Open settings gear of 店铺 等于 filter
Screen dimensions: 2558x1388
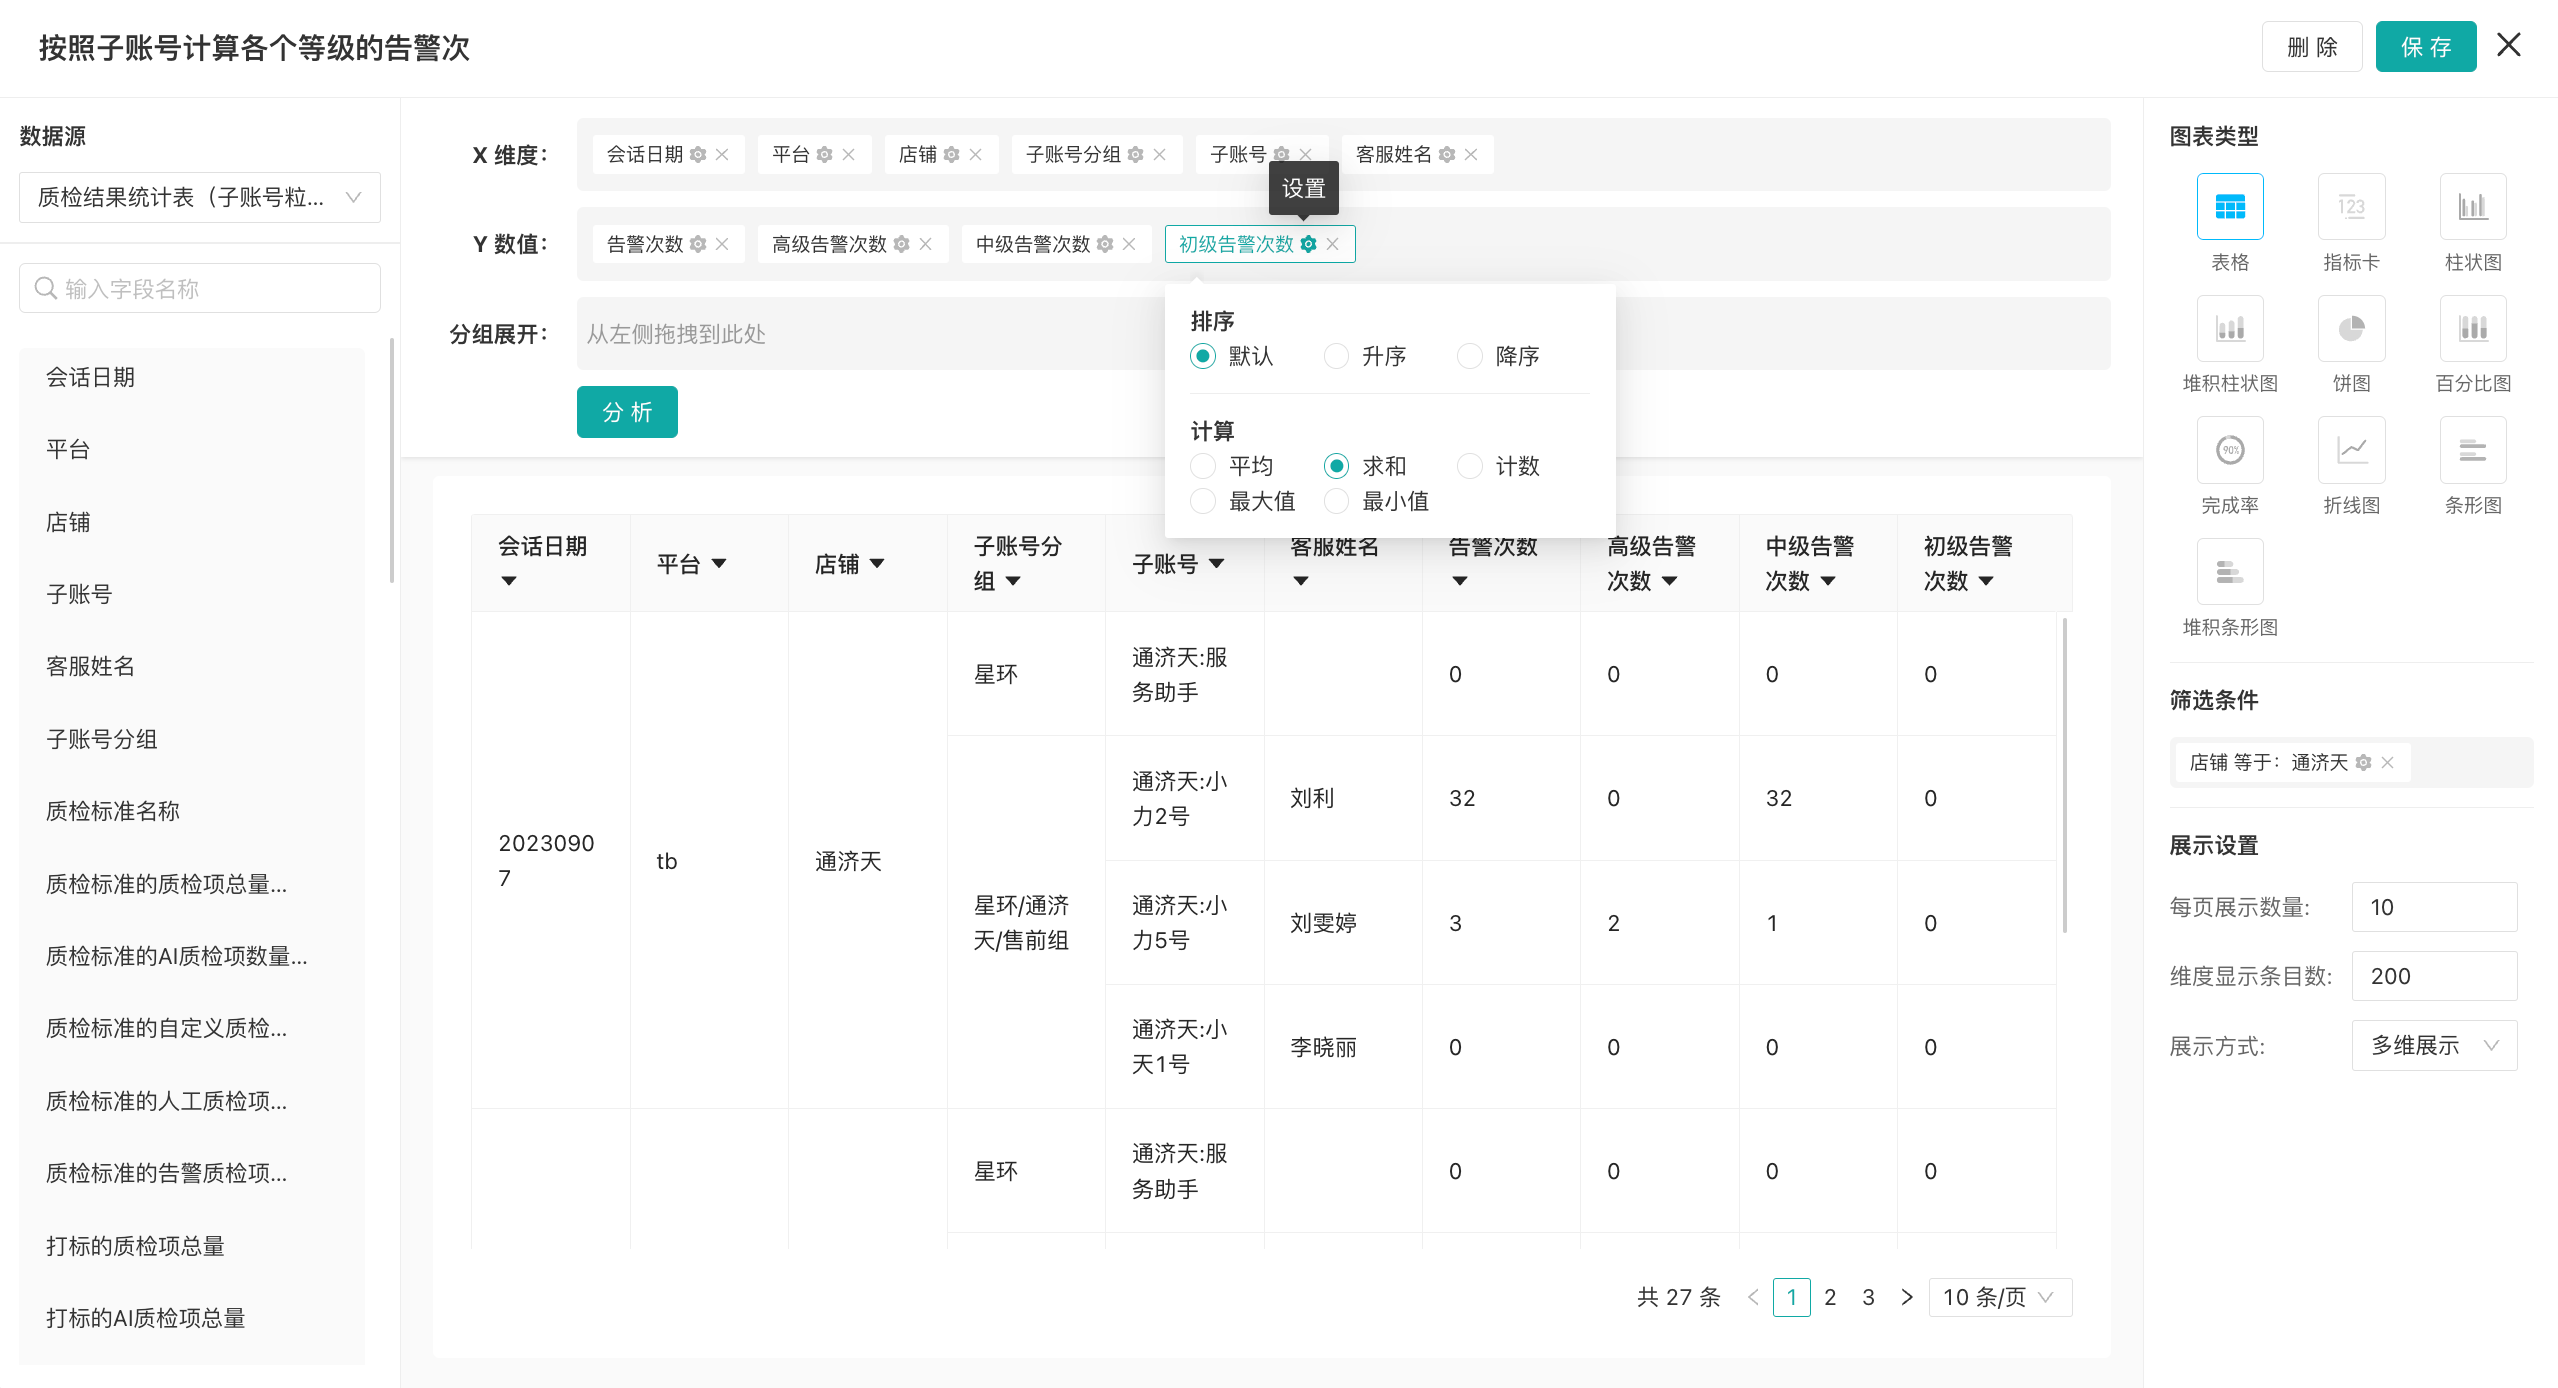[2363, 763]
